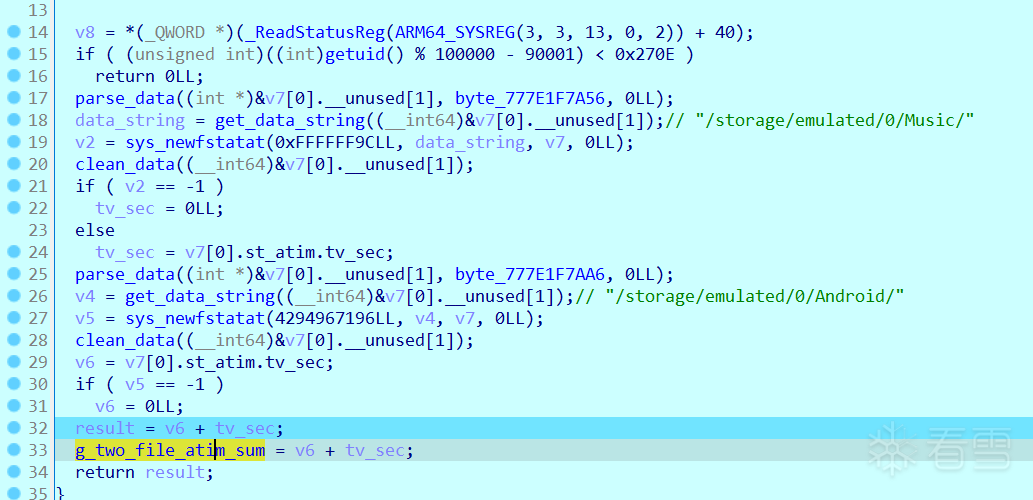1033x500 pixels.
Task: Click clean_data call on line 28
Action: (125, 341)
